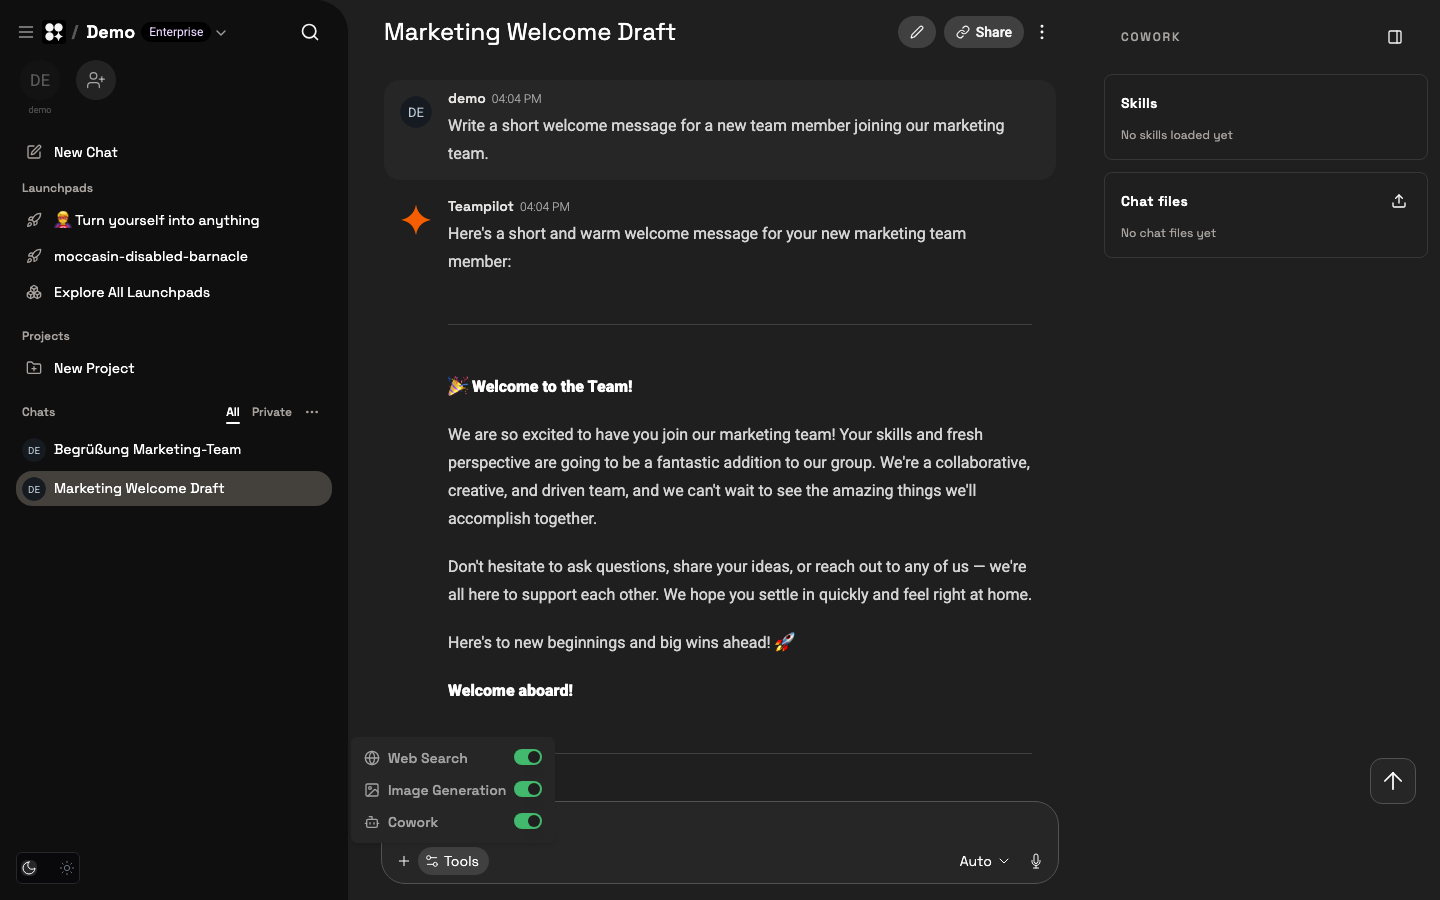Open the Marketing Welcome Draft chat

pos(174,488)
